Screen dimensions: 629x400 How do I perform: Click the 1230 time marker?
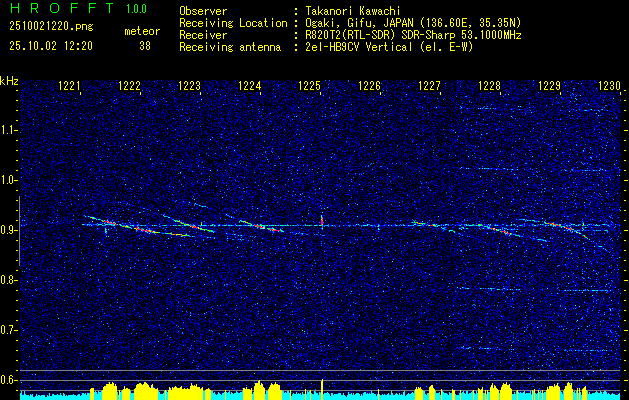tap(609, 86)
